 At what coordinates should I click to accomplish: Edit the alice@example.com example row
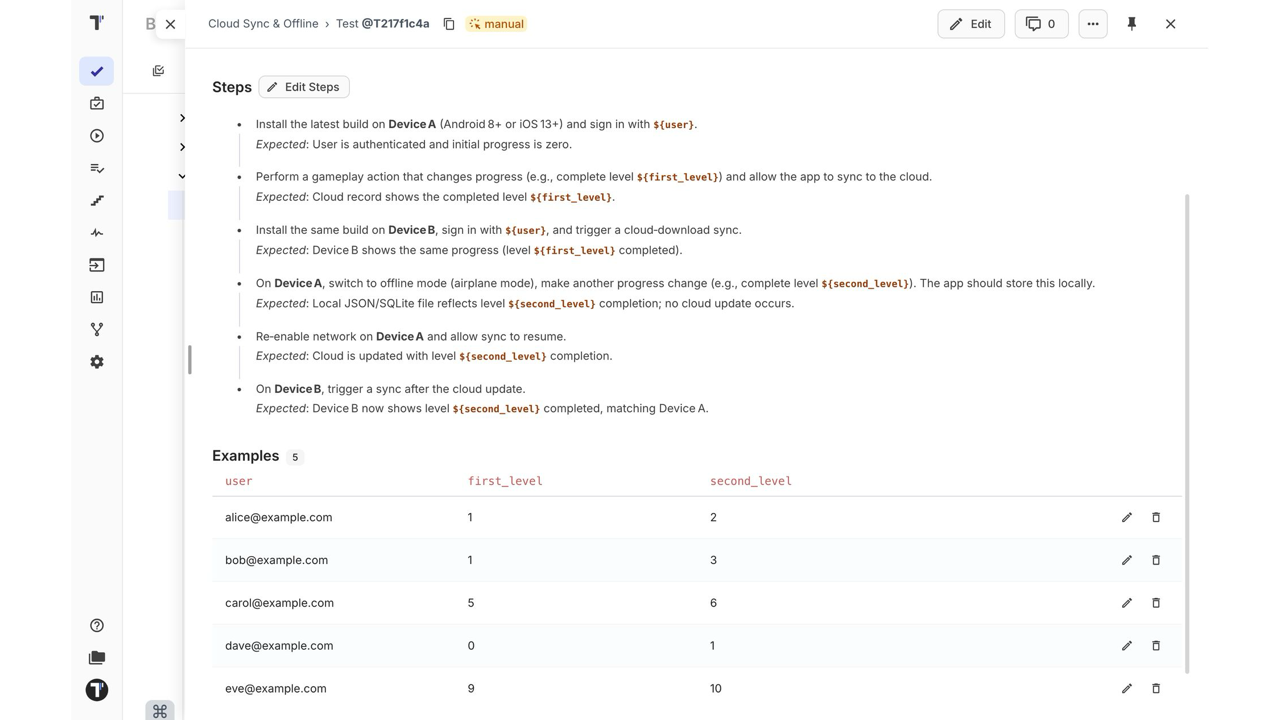point(1127,518)
